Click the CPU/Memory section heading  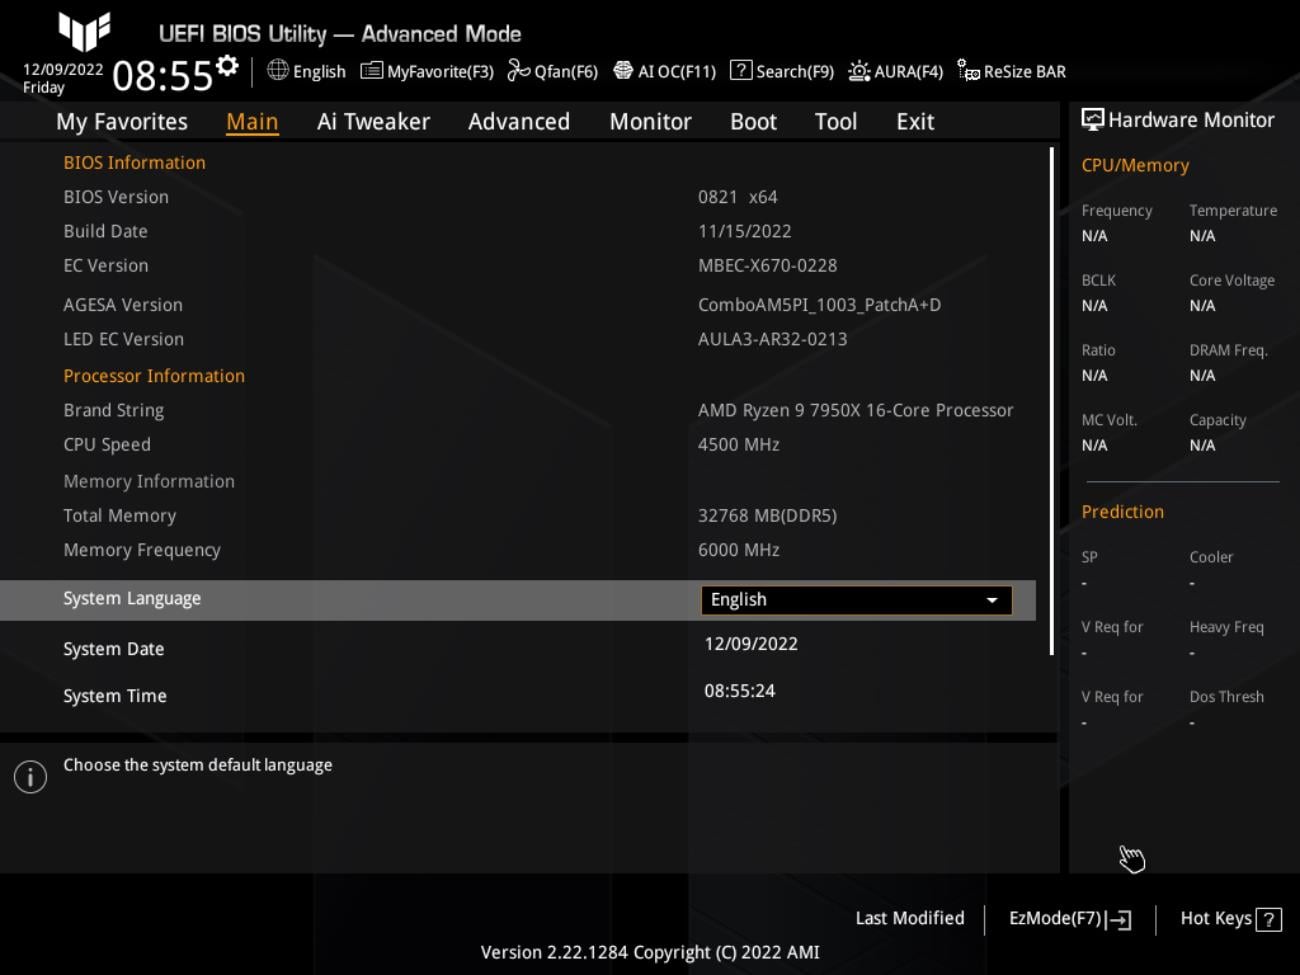click(1135, 166)
